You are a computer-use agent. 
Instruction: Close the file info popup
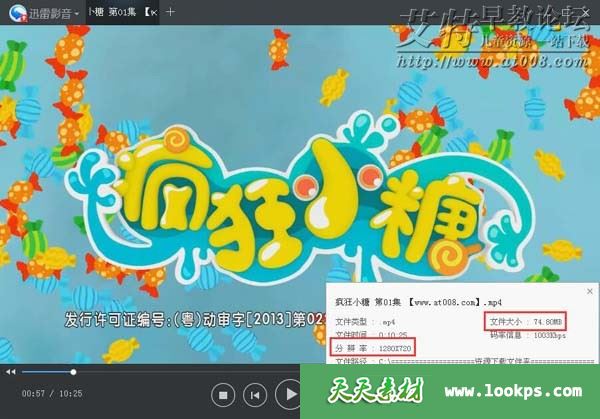[590, 291]
